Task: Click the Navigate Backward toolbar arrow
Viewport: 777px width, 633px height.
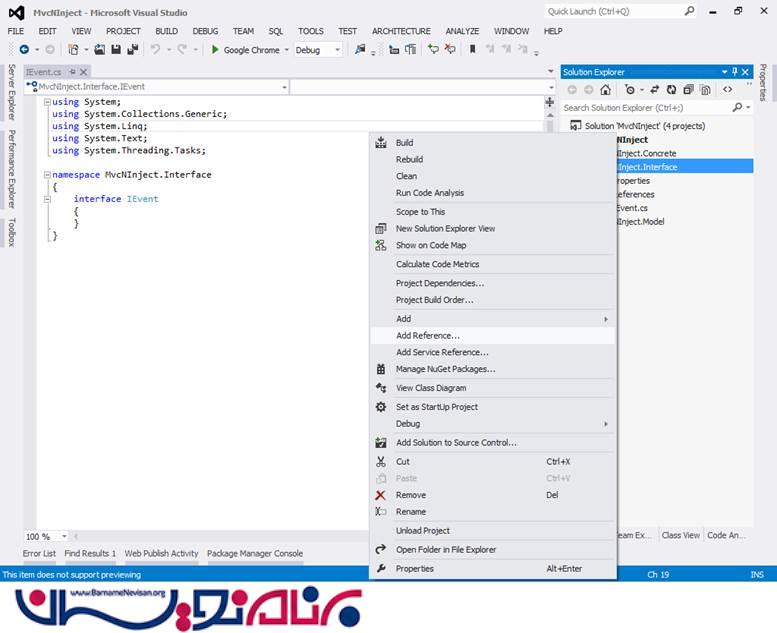Action: [24, 50]
